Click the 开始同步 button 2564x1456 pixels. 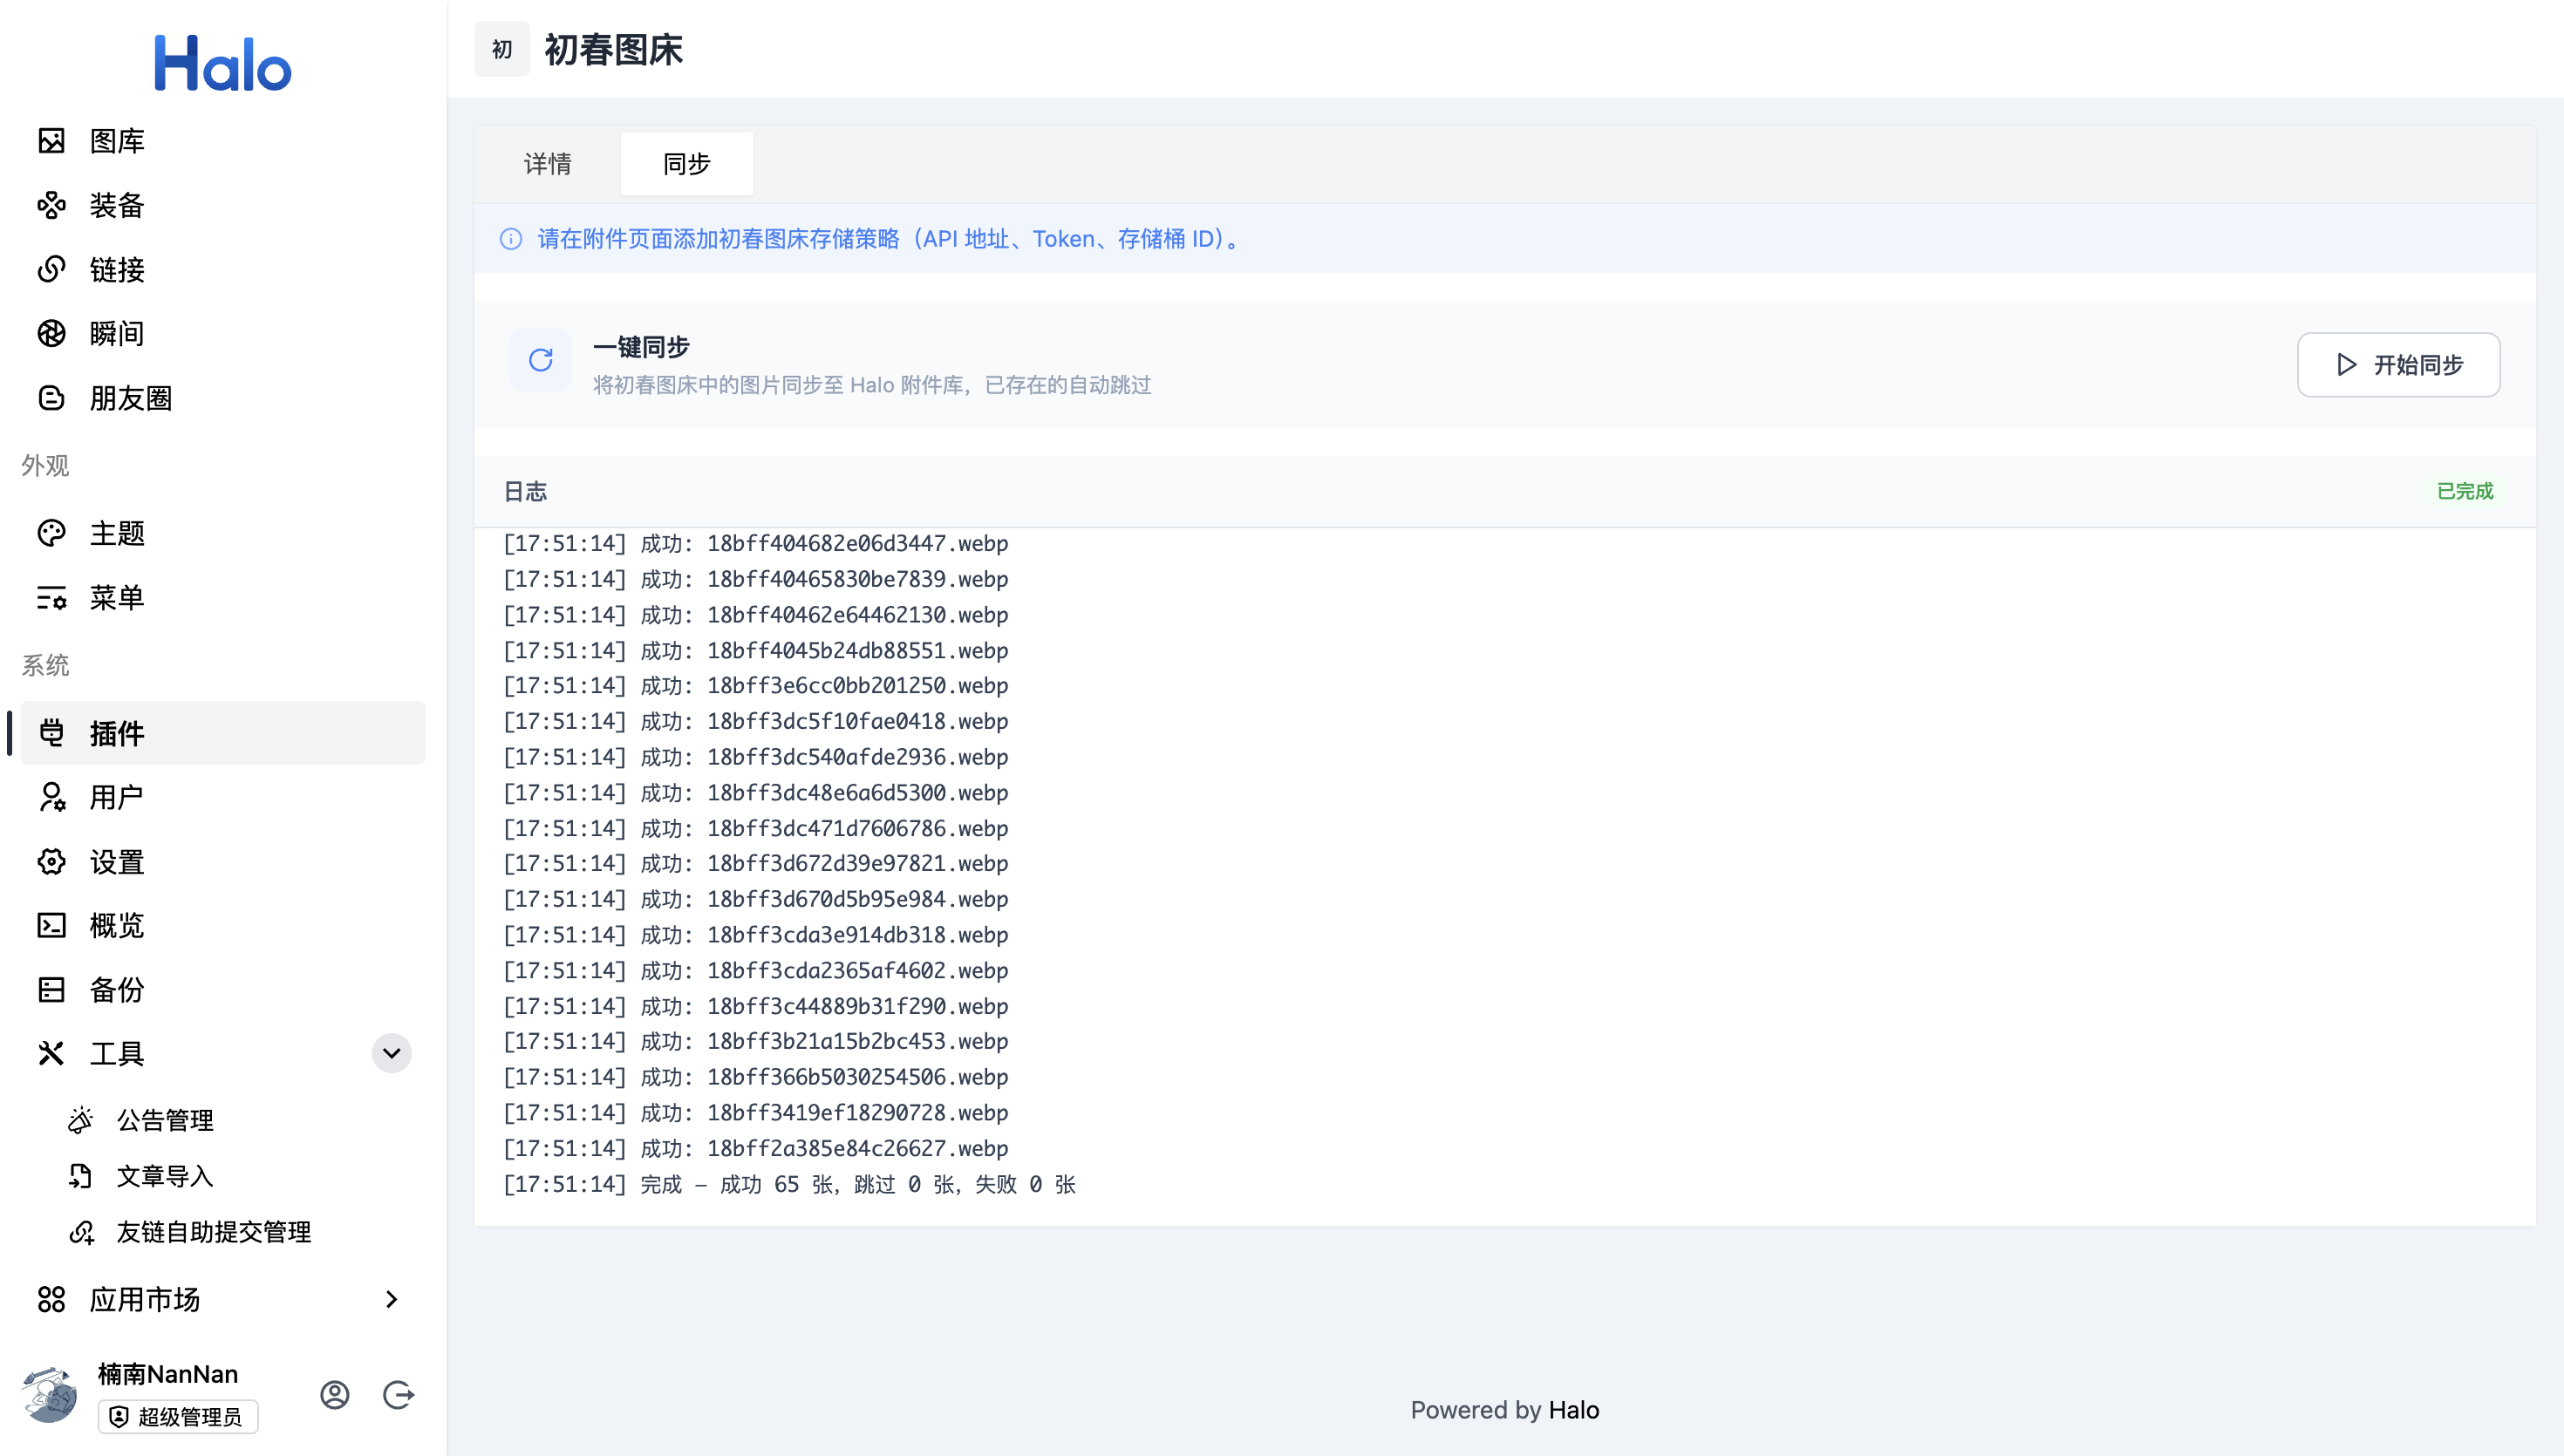(x=2398, y=365)
